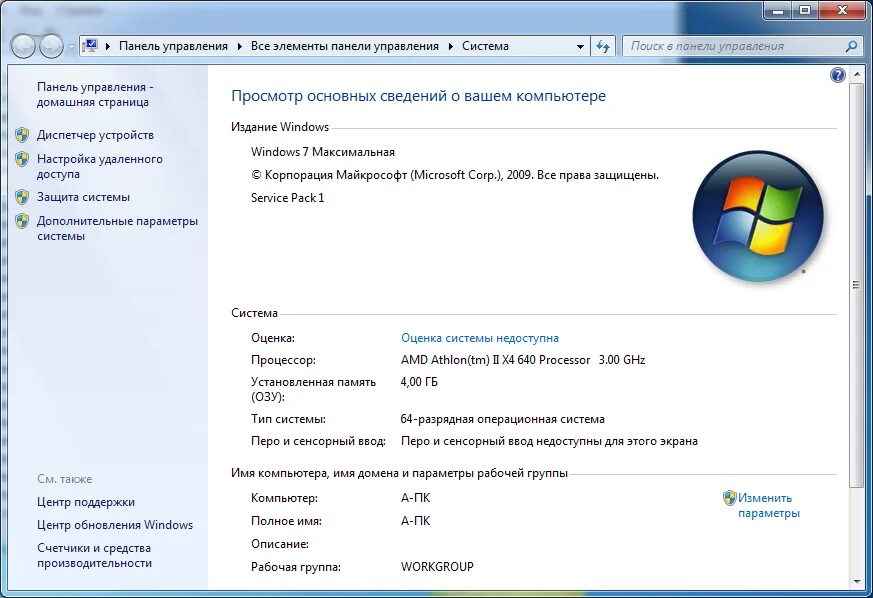Click the magnifier search icon
This screenshot has height=598, width=873.
tap(851, 46)
